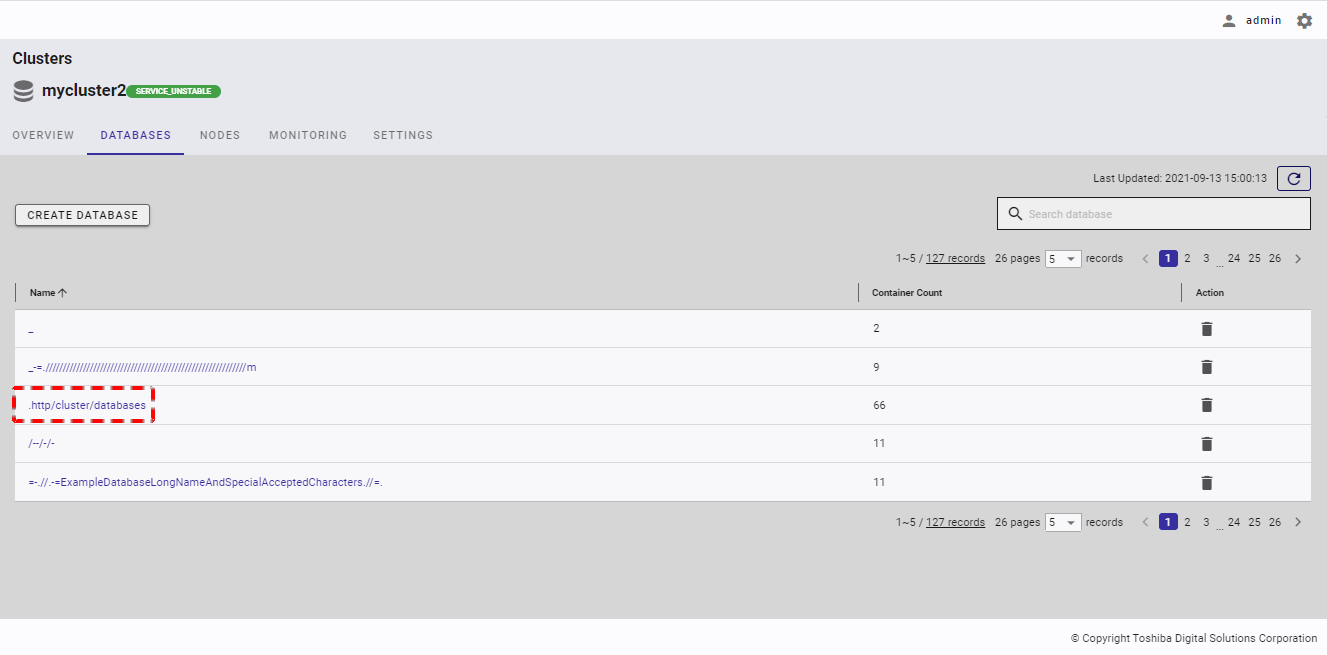Go to next page using top arrow
Image resolution: width=1327 pixels, height=655 pixels.
[x=1298, y=259]
